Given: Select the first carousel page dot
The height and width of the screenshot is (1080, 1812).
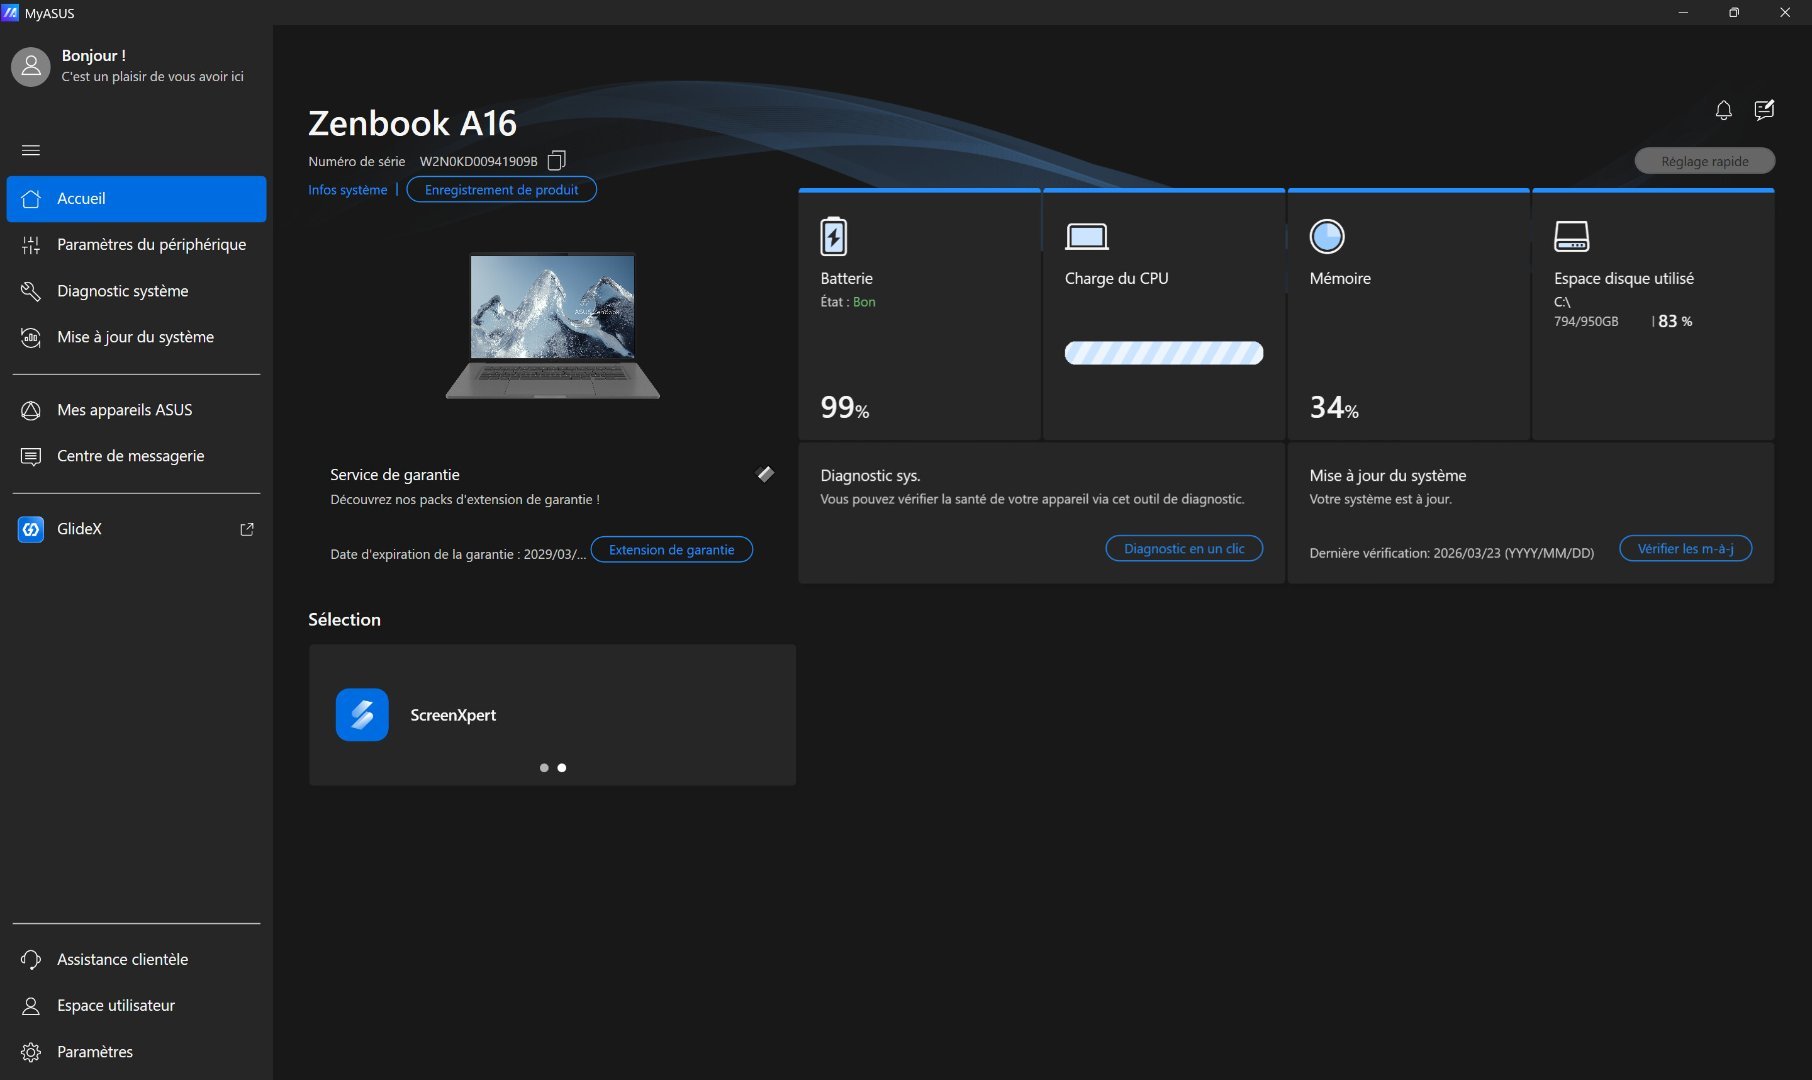Looking at the screenshot, I should 544,768.
